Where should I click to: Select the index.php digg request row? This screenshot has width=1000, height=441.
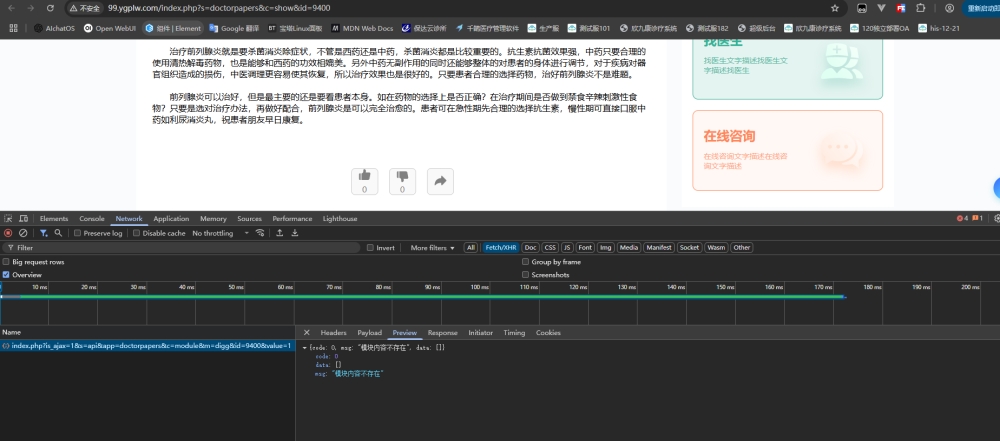point(147,346)
